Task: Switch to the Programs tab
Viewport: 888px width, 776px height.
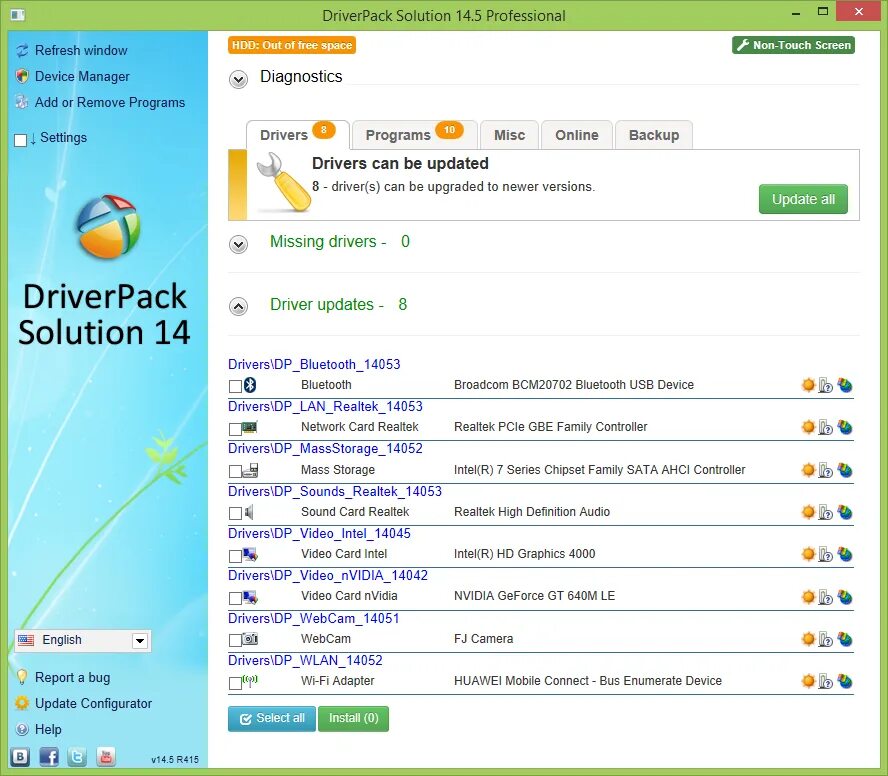Action: [415, 135]
